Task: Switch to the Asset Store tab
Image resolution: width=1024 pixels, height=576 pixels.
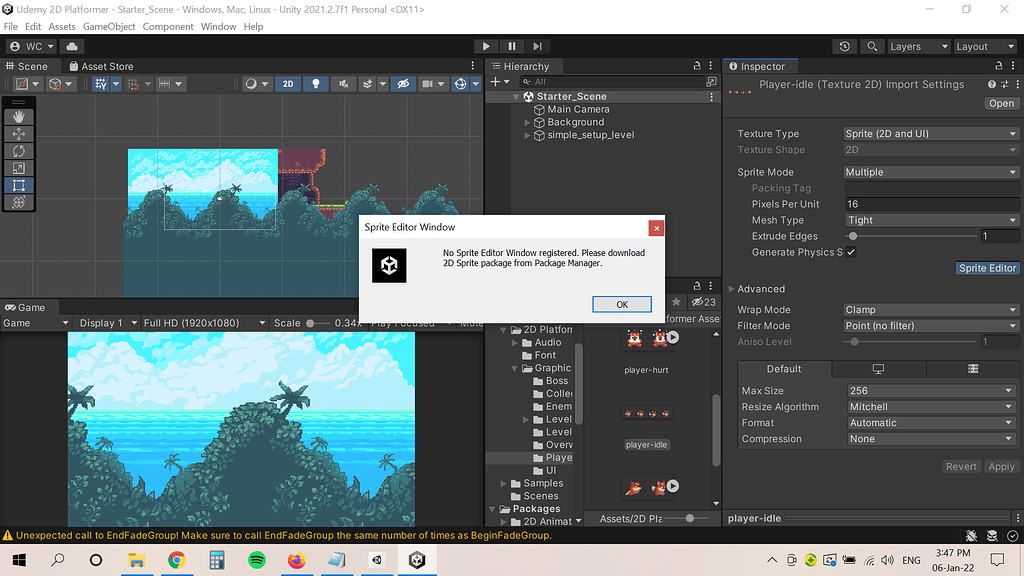Action: tap(105, 66)
